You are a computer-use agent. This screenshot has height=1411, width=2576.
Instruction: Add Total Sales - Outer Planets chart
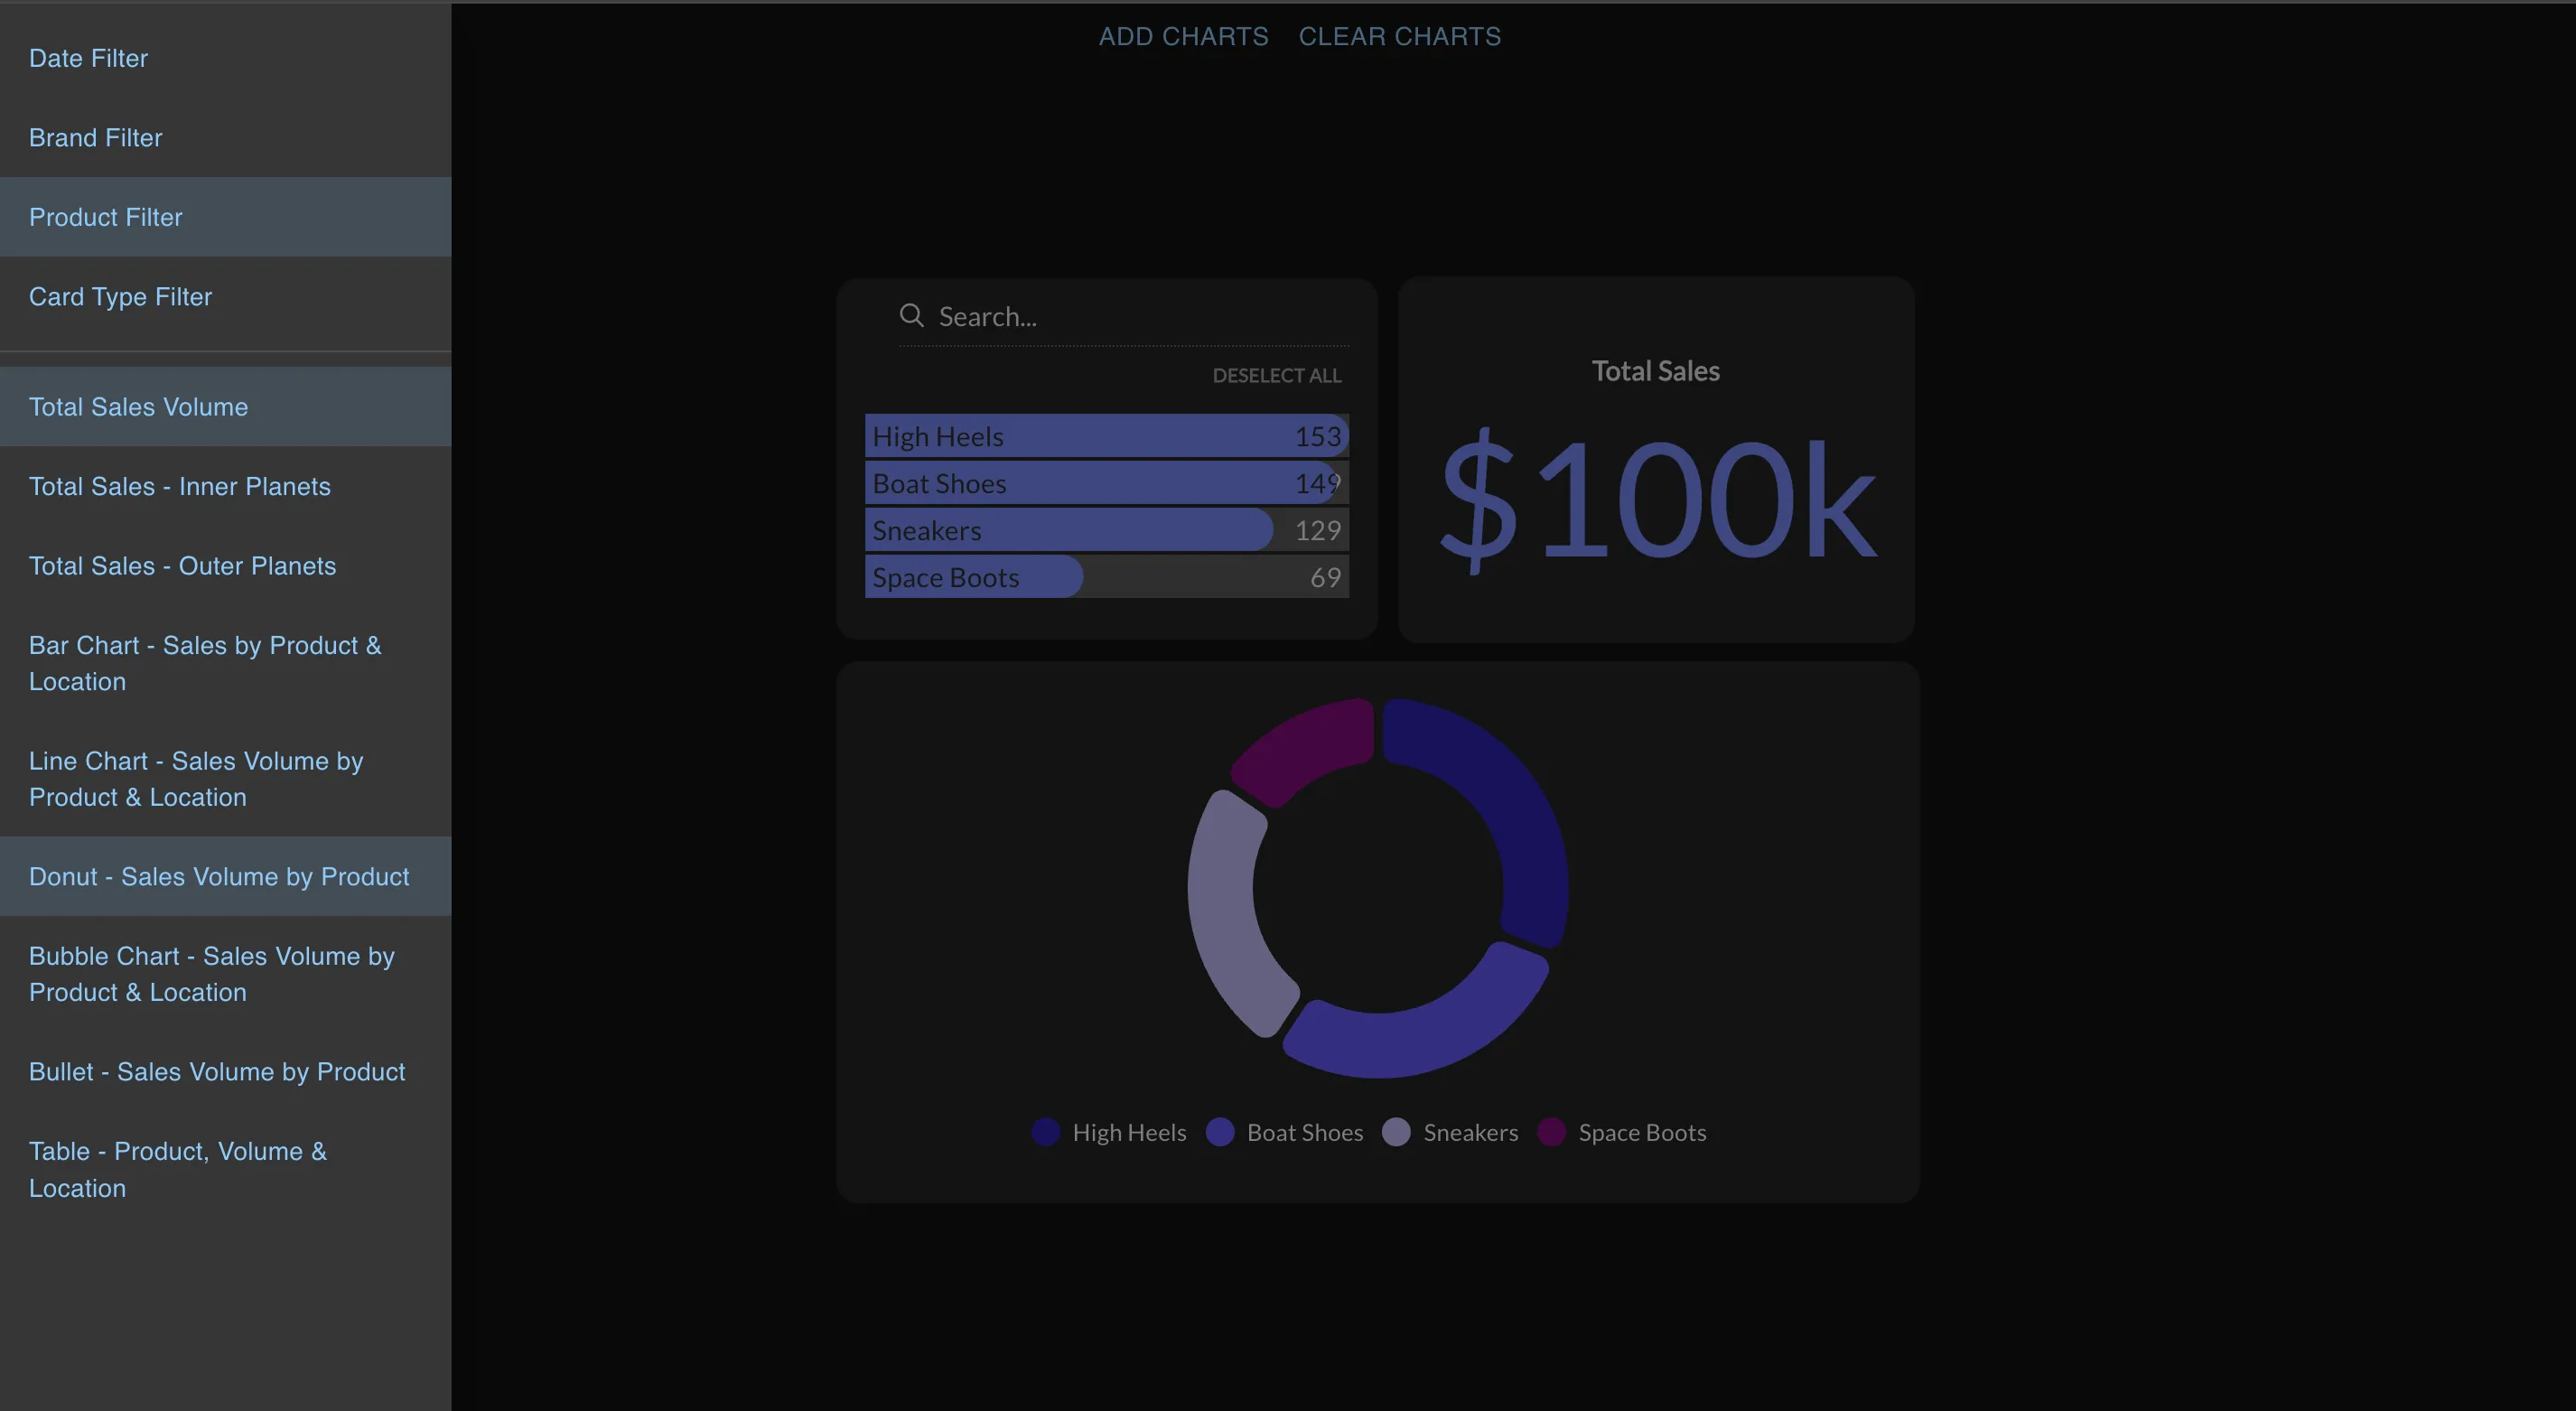click(x=225, y=566)
